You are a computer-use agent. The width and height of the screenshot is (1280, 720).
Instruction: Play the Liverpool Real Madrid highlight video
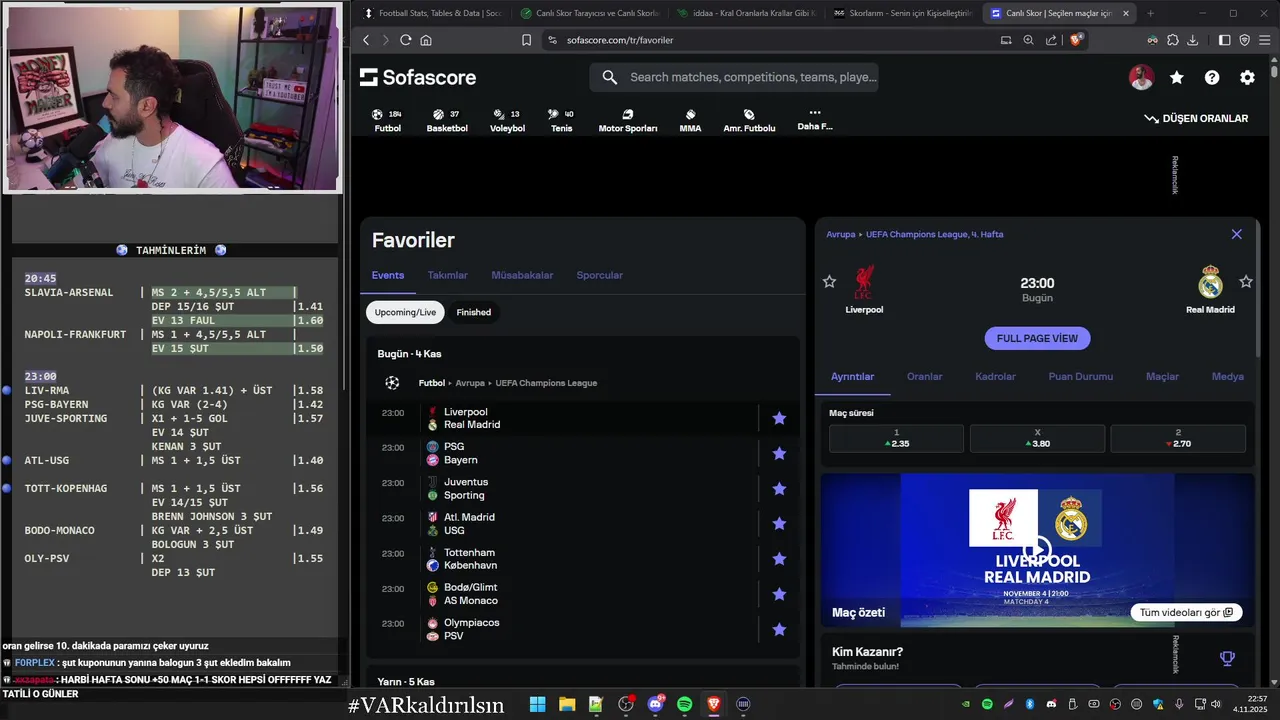(x=1037, y=549)
